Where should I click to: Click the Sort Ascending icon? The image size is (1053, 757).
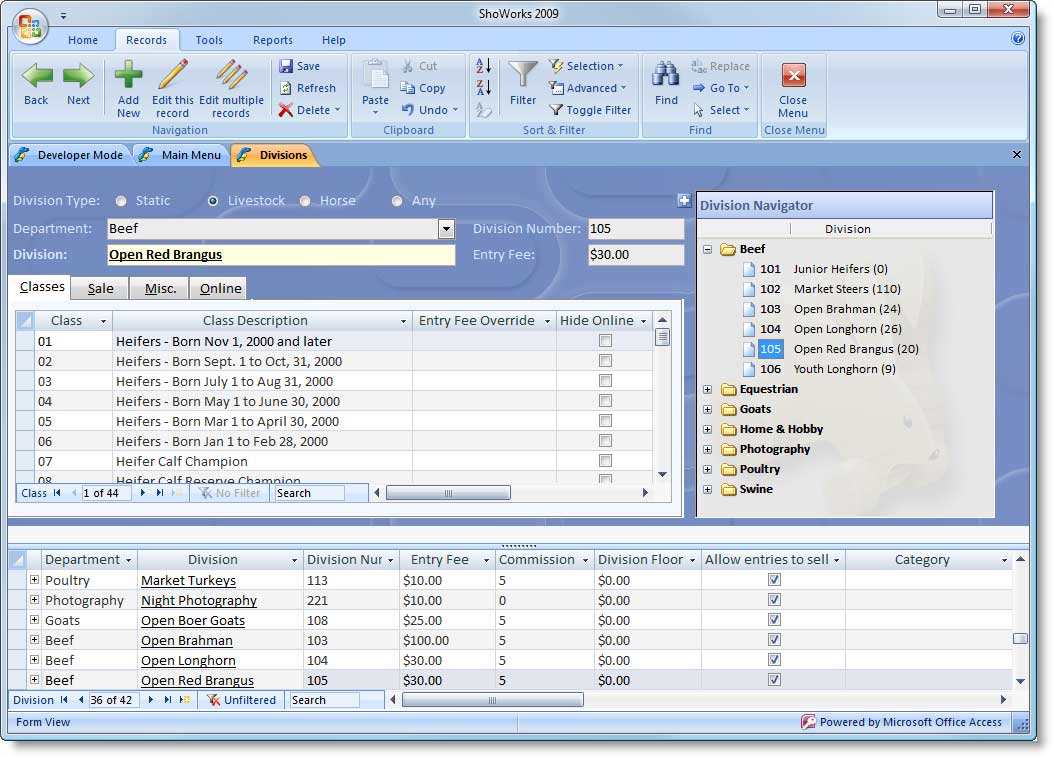point(483,65)
